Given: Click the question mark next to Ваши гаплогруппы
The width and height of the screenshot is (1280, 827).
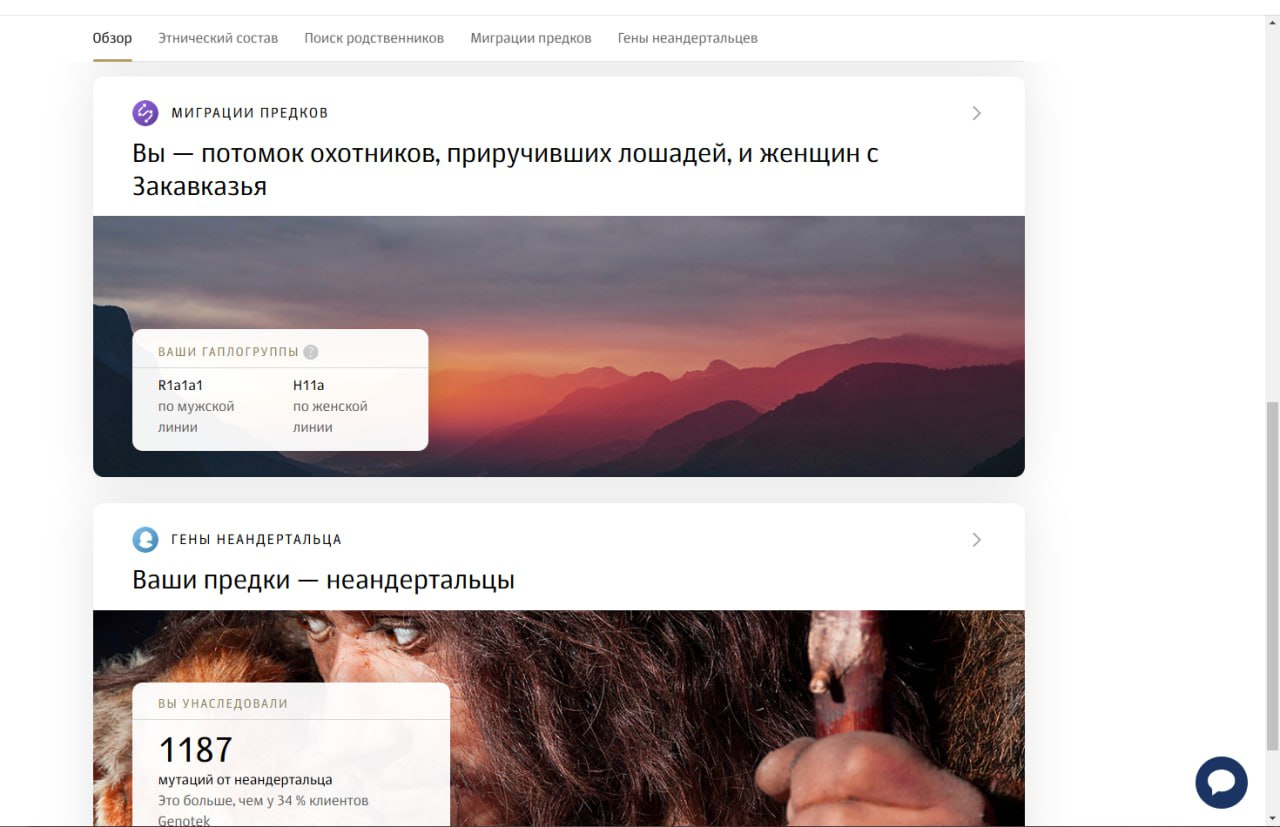Looking at the screenshot, I should [x=311, y=352].
